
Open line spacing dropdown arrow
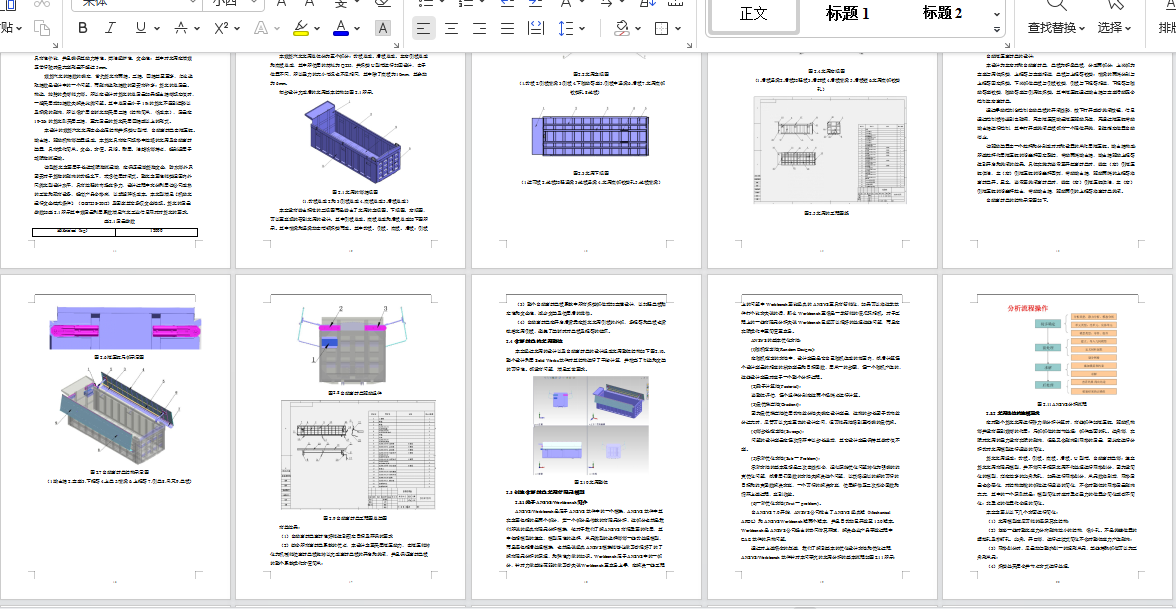(x=581, y=28)
